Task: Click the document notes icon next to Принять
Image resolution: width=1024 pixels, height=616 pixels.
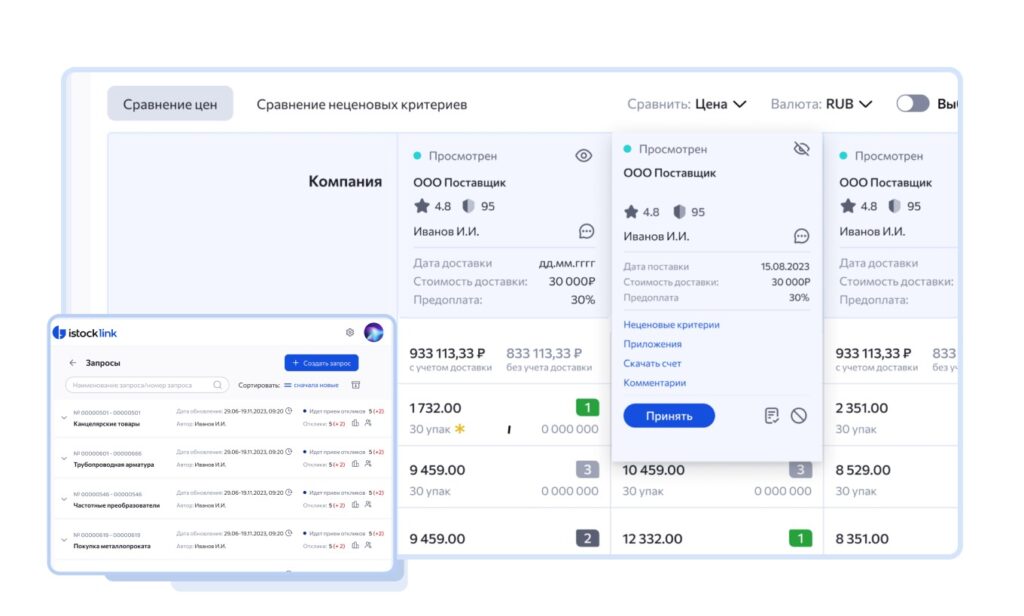Action: coord(771,415)
